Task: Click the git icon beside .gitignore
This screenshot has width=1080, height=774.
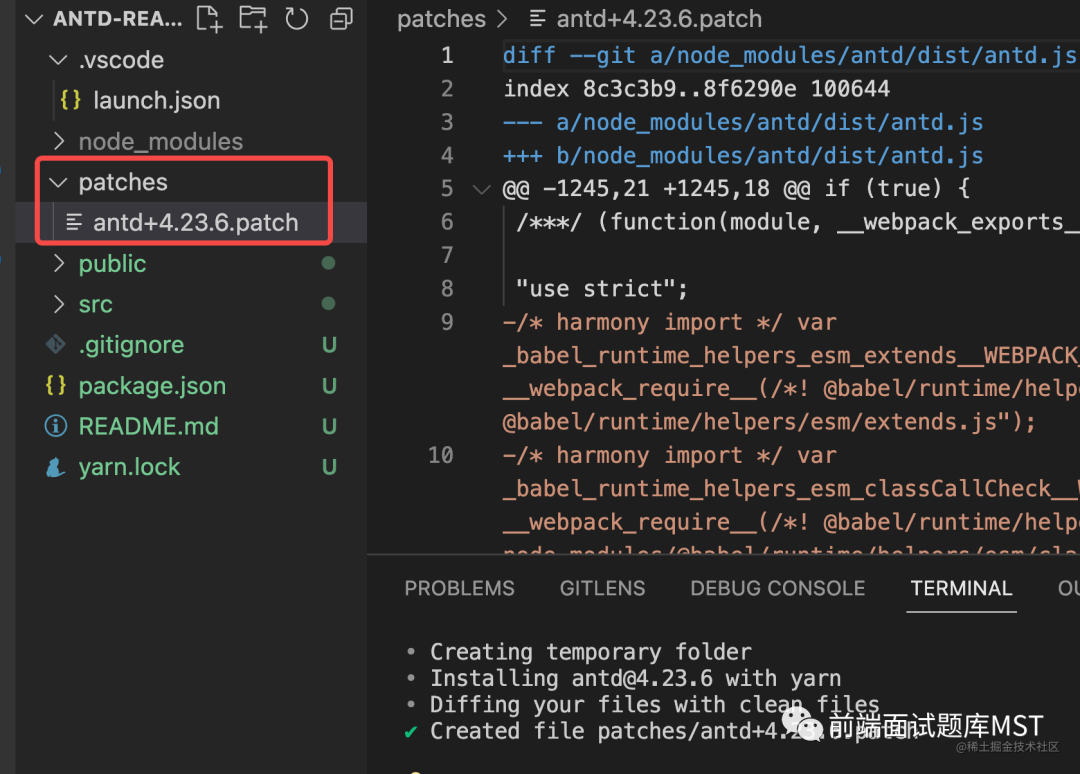Action: (56, 344)
